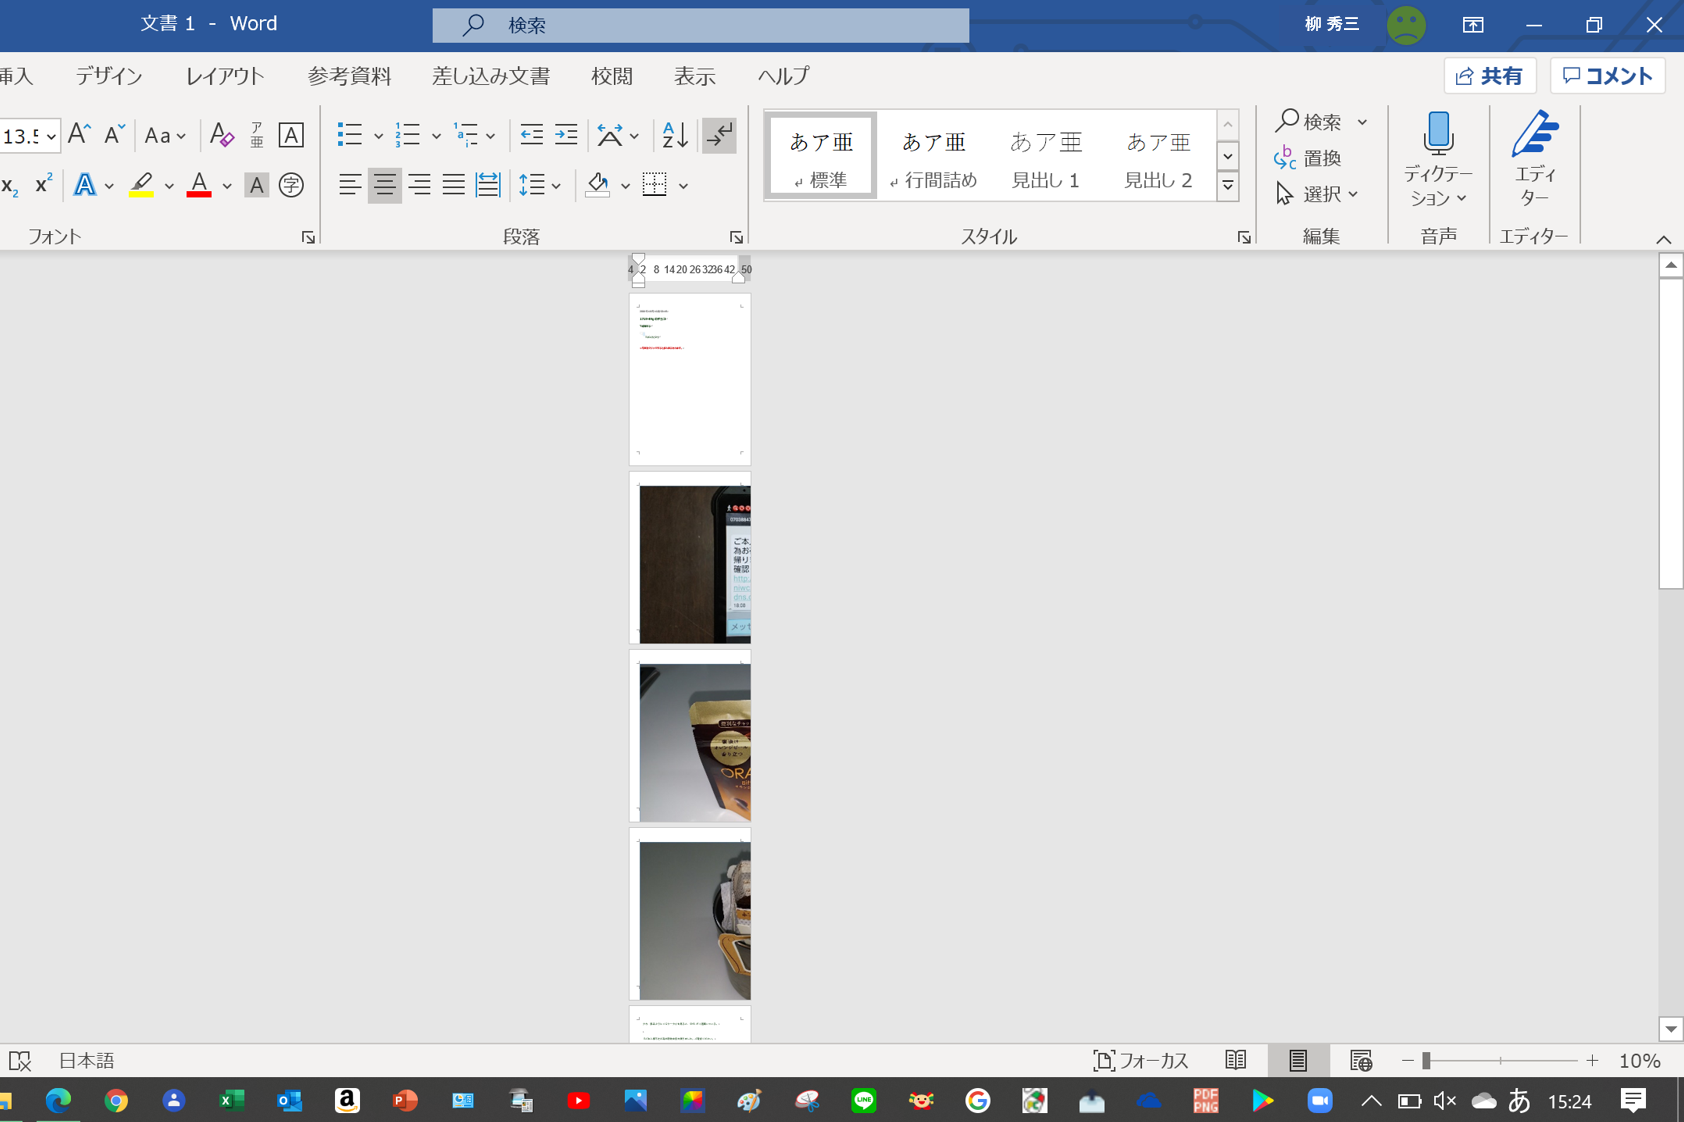Toggle character shading

pos(257,185)
